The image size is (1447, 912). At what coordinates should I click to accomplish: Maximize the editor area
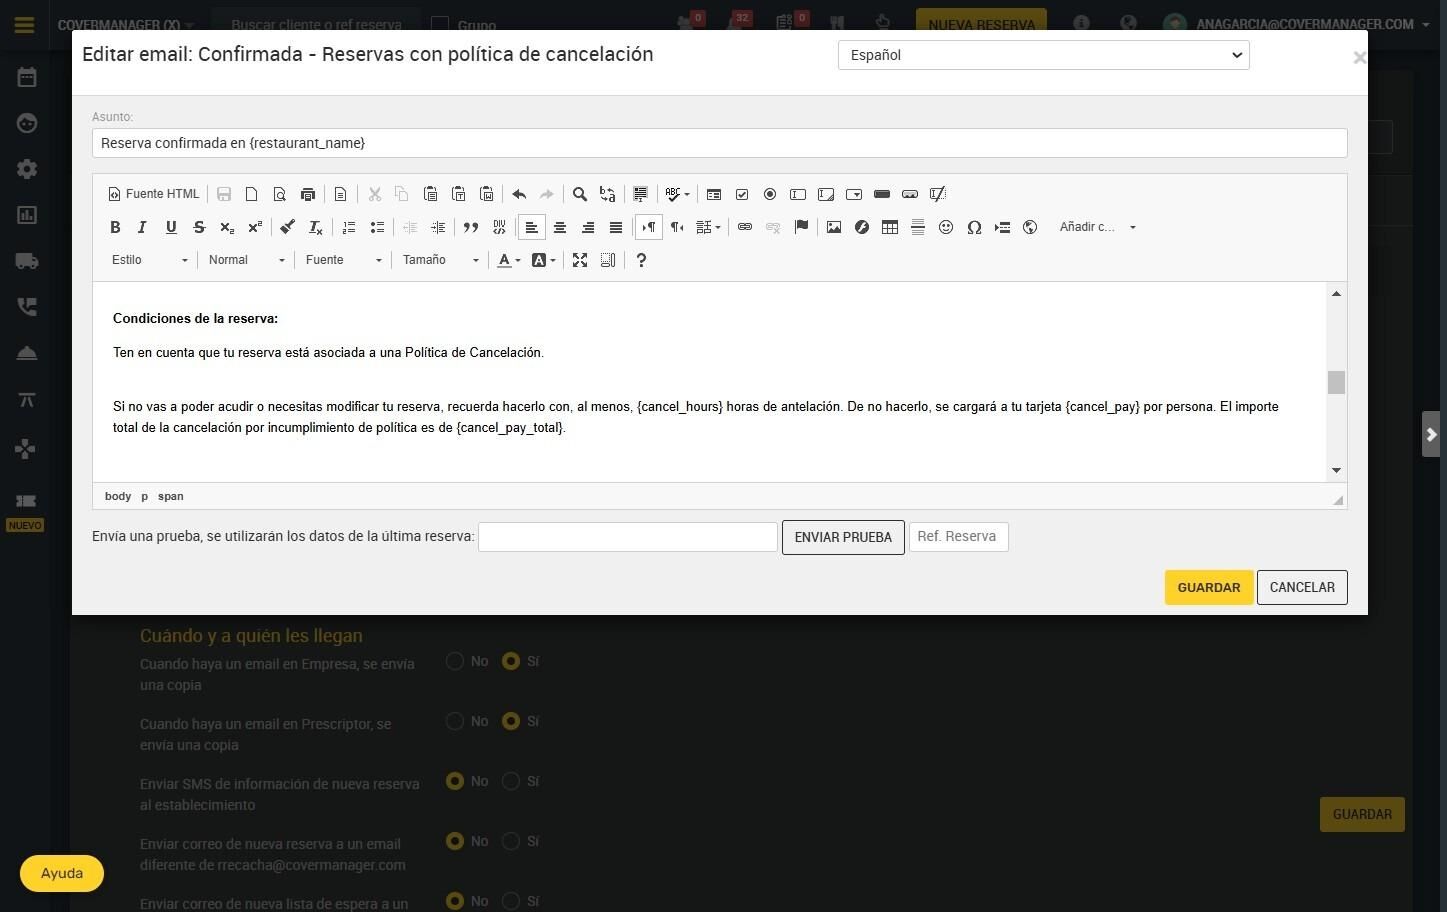coord(580,260)
